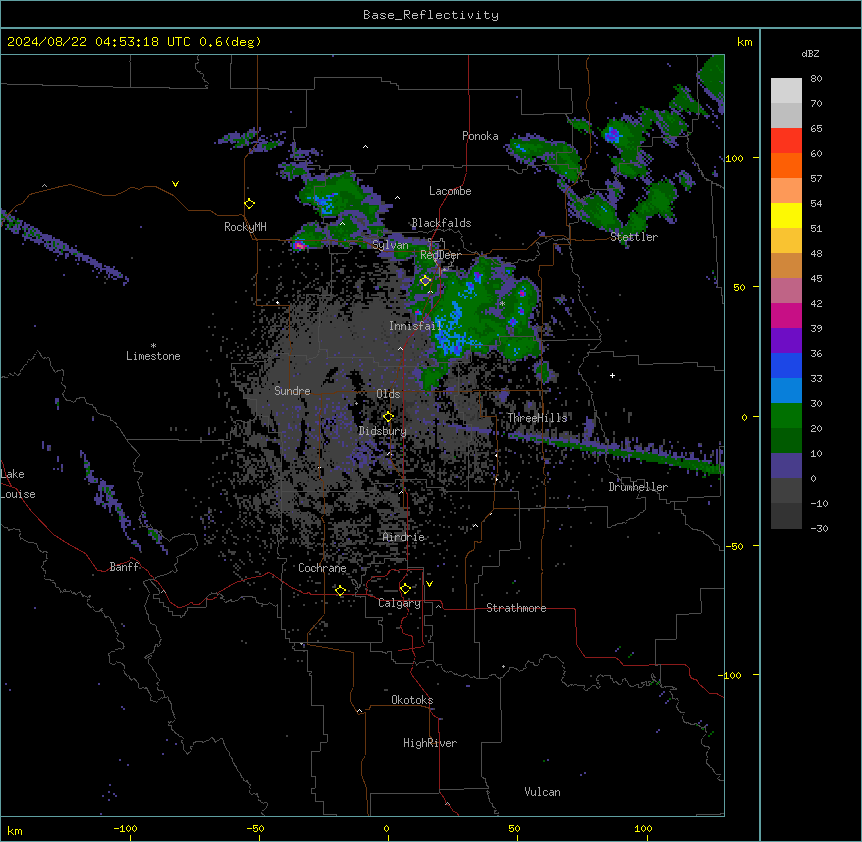Click the RedDeer label
Screen dimensions: 862x842
[x=440, y=255]
